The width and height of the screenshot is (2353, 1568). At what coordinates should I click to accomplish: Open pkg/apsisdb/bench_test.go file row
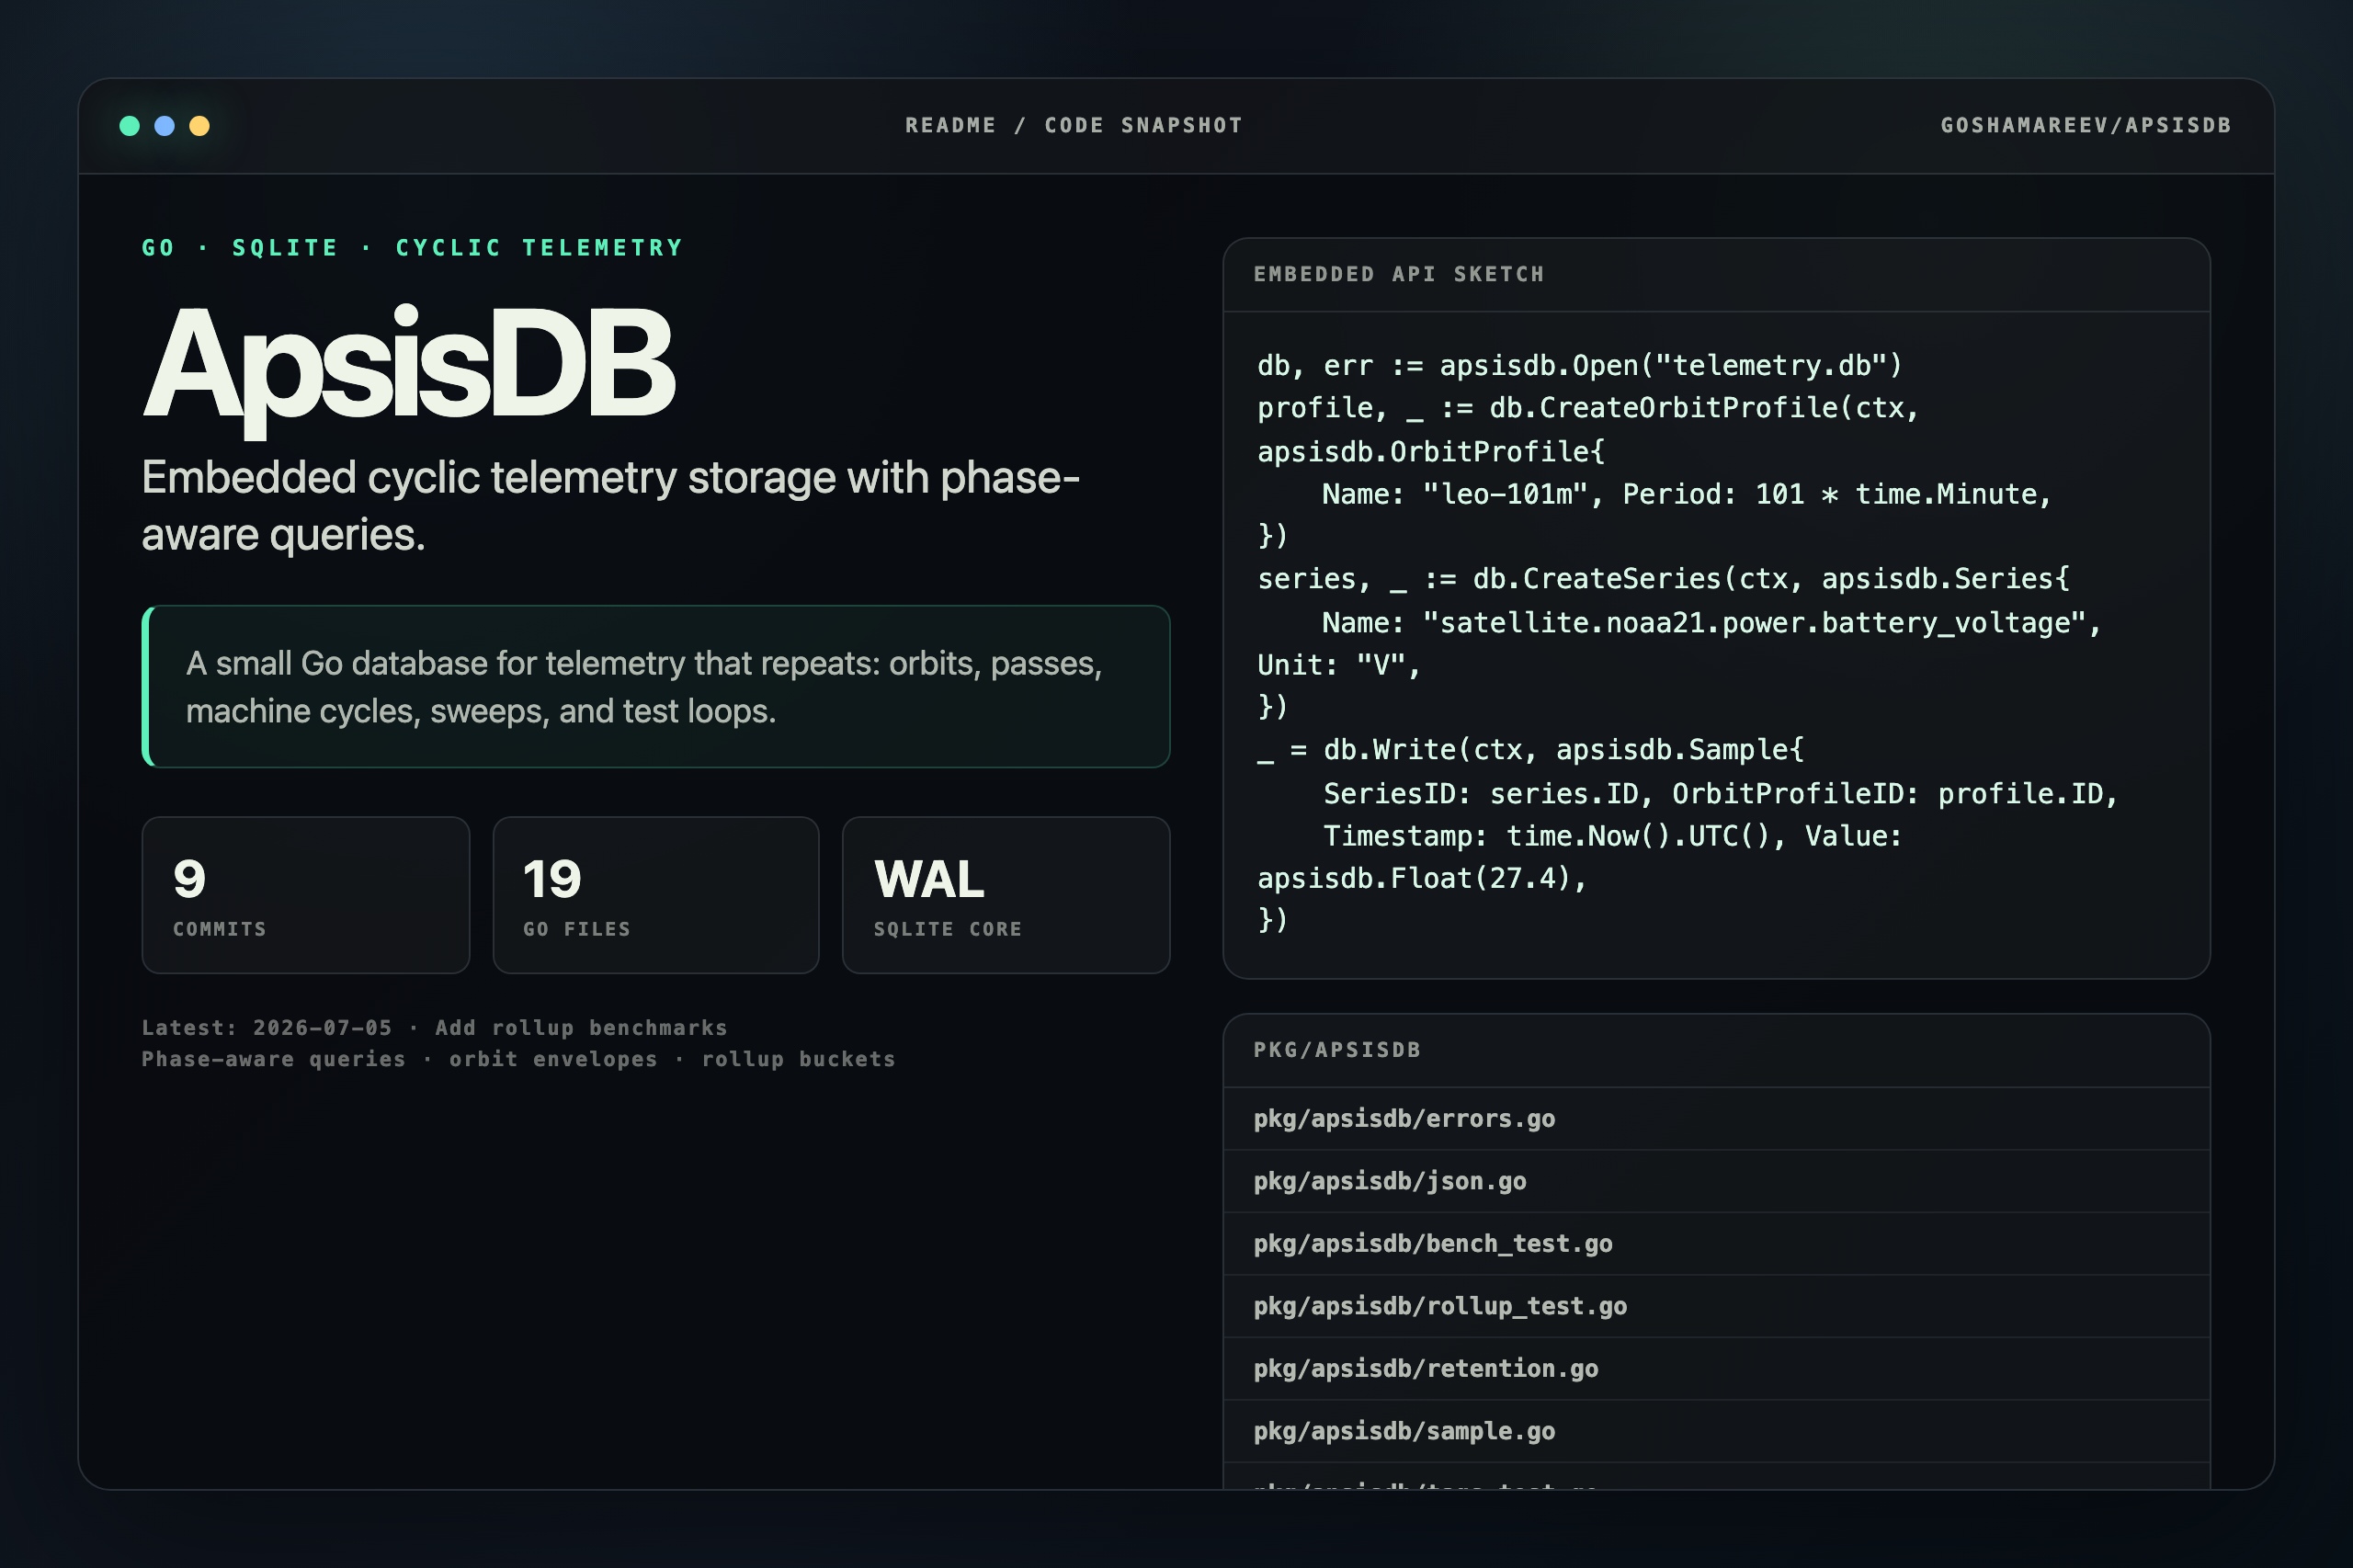click(1716, 1244)
